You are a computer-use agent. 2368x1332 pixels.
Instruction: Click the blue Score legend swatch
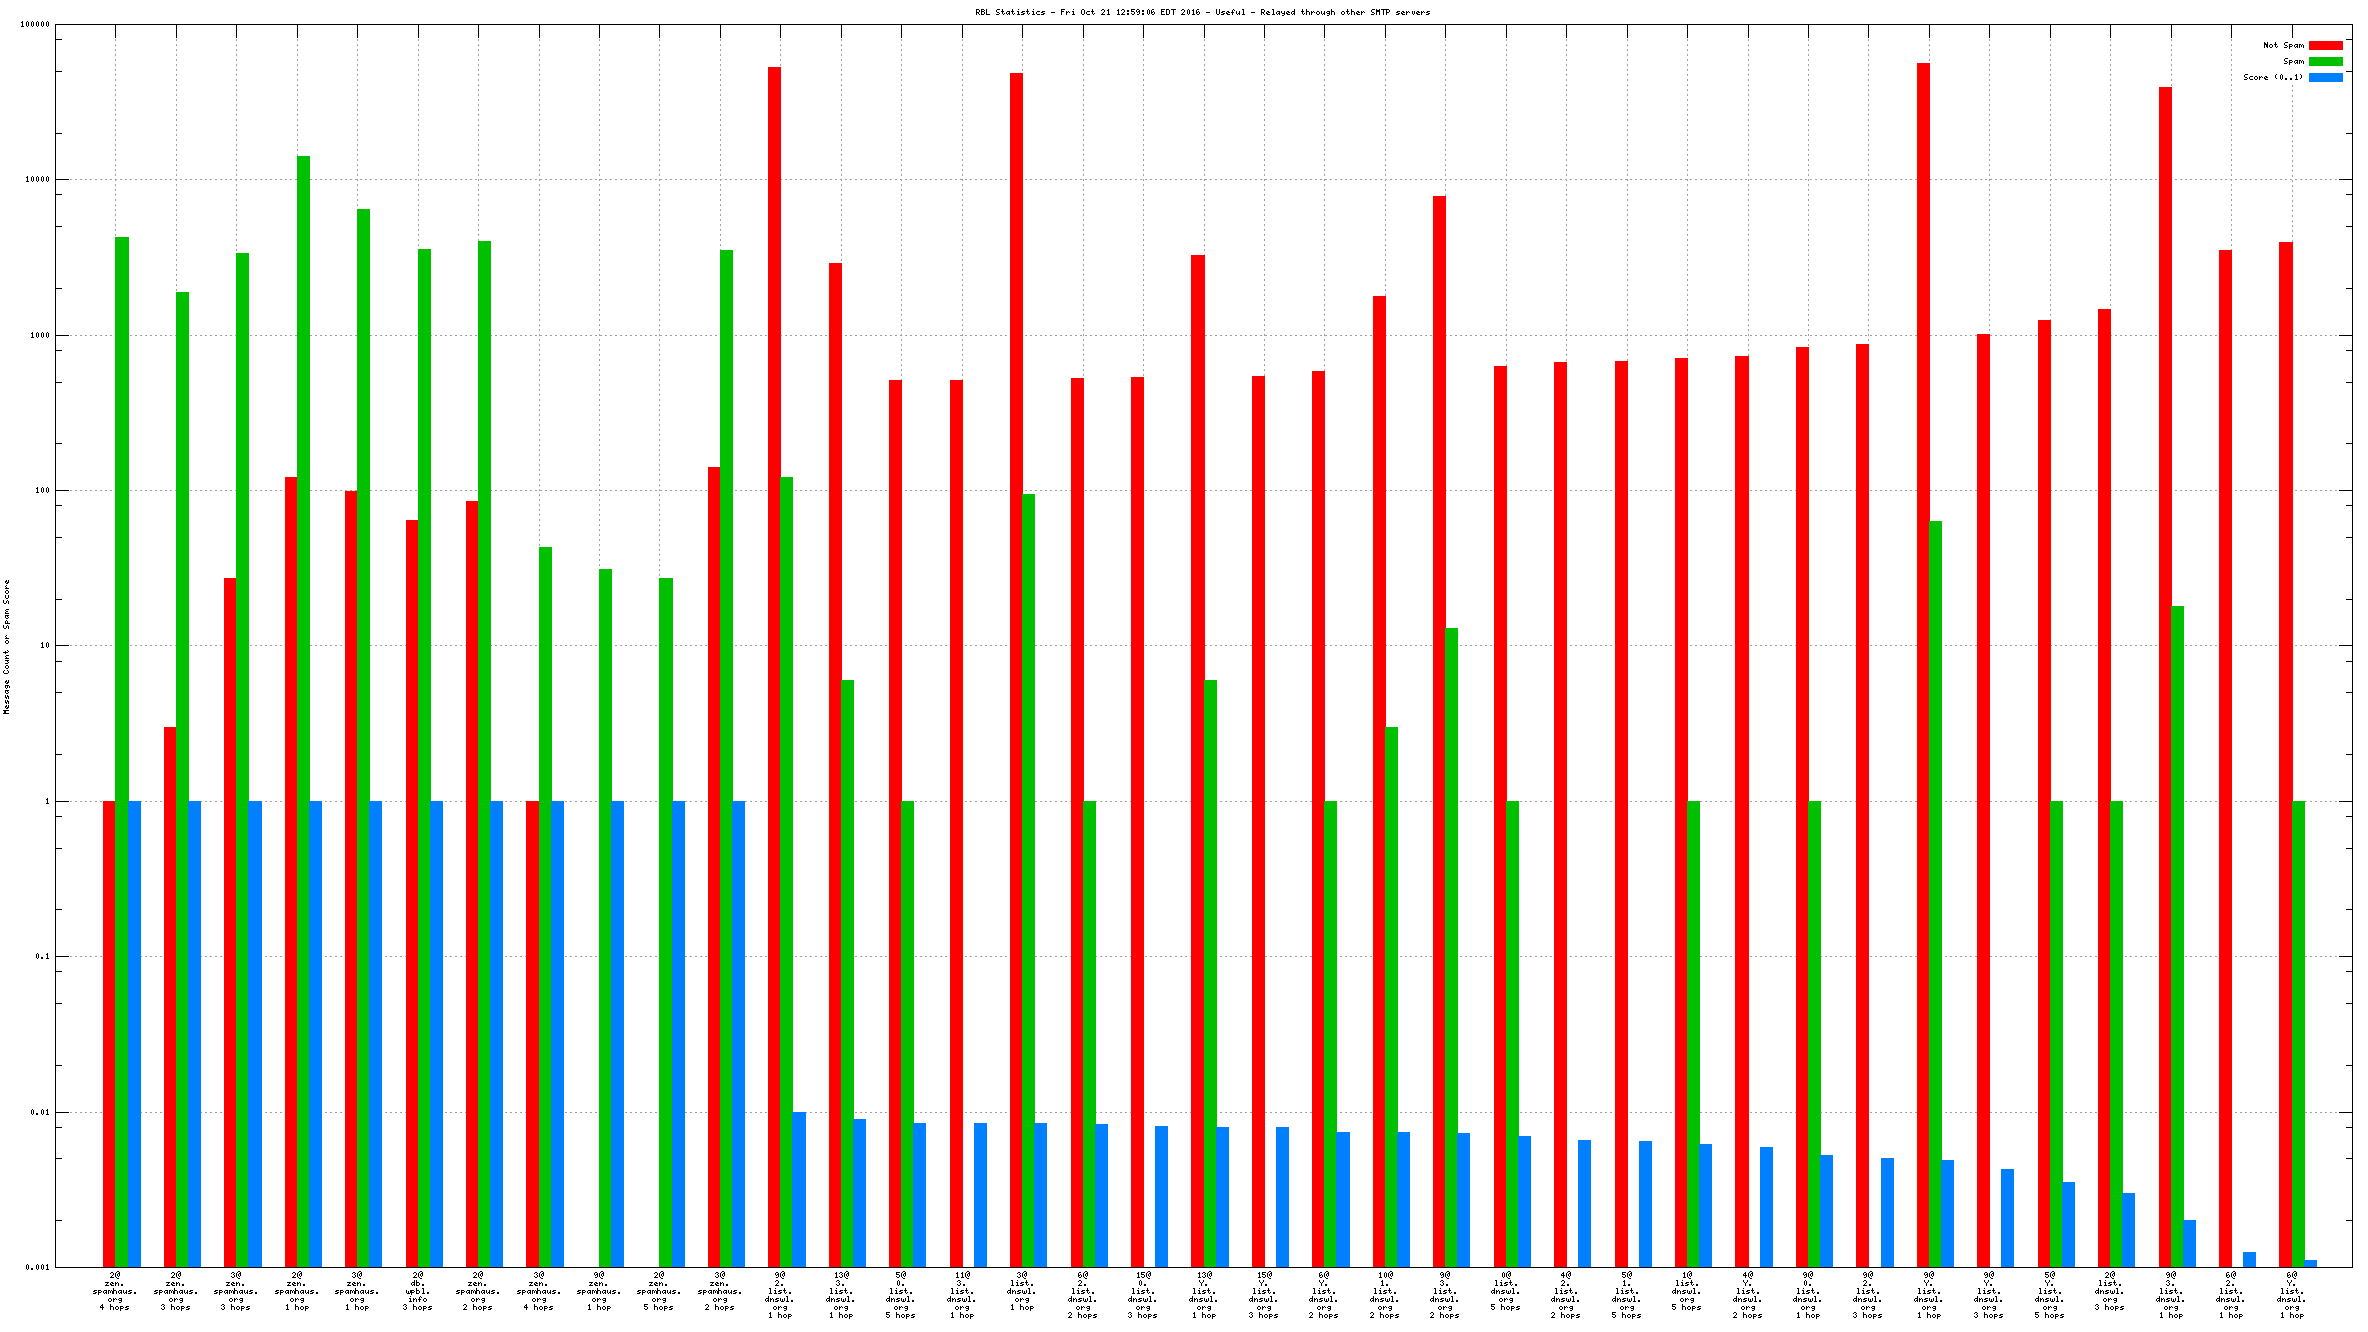point(2325,77)
